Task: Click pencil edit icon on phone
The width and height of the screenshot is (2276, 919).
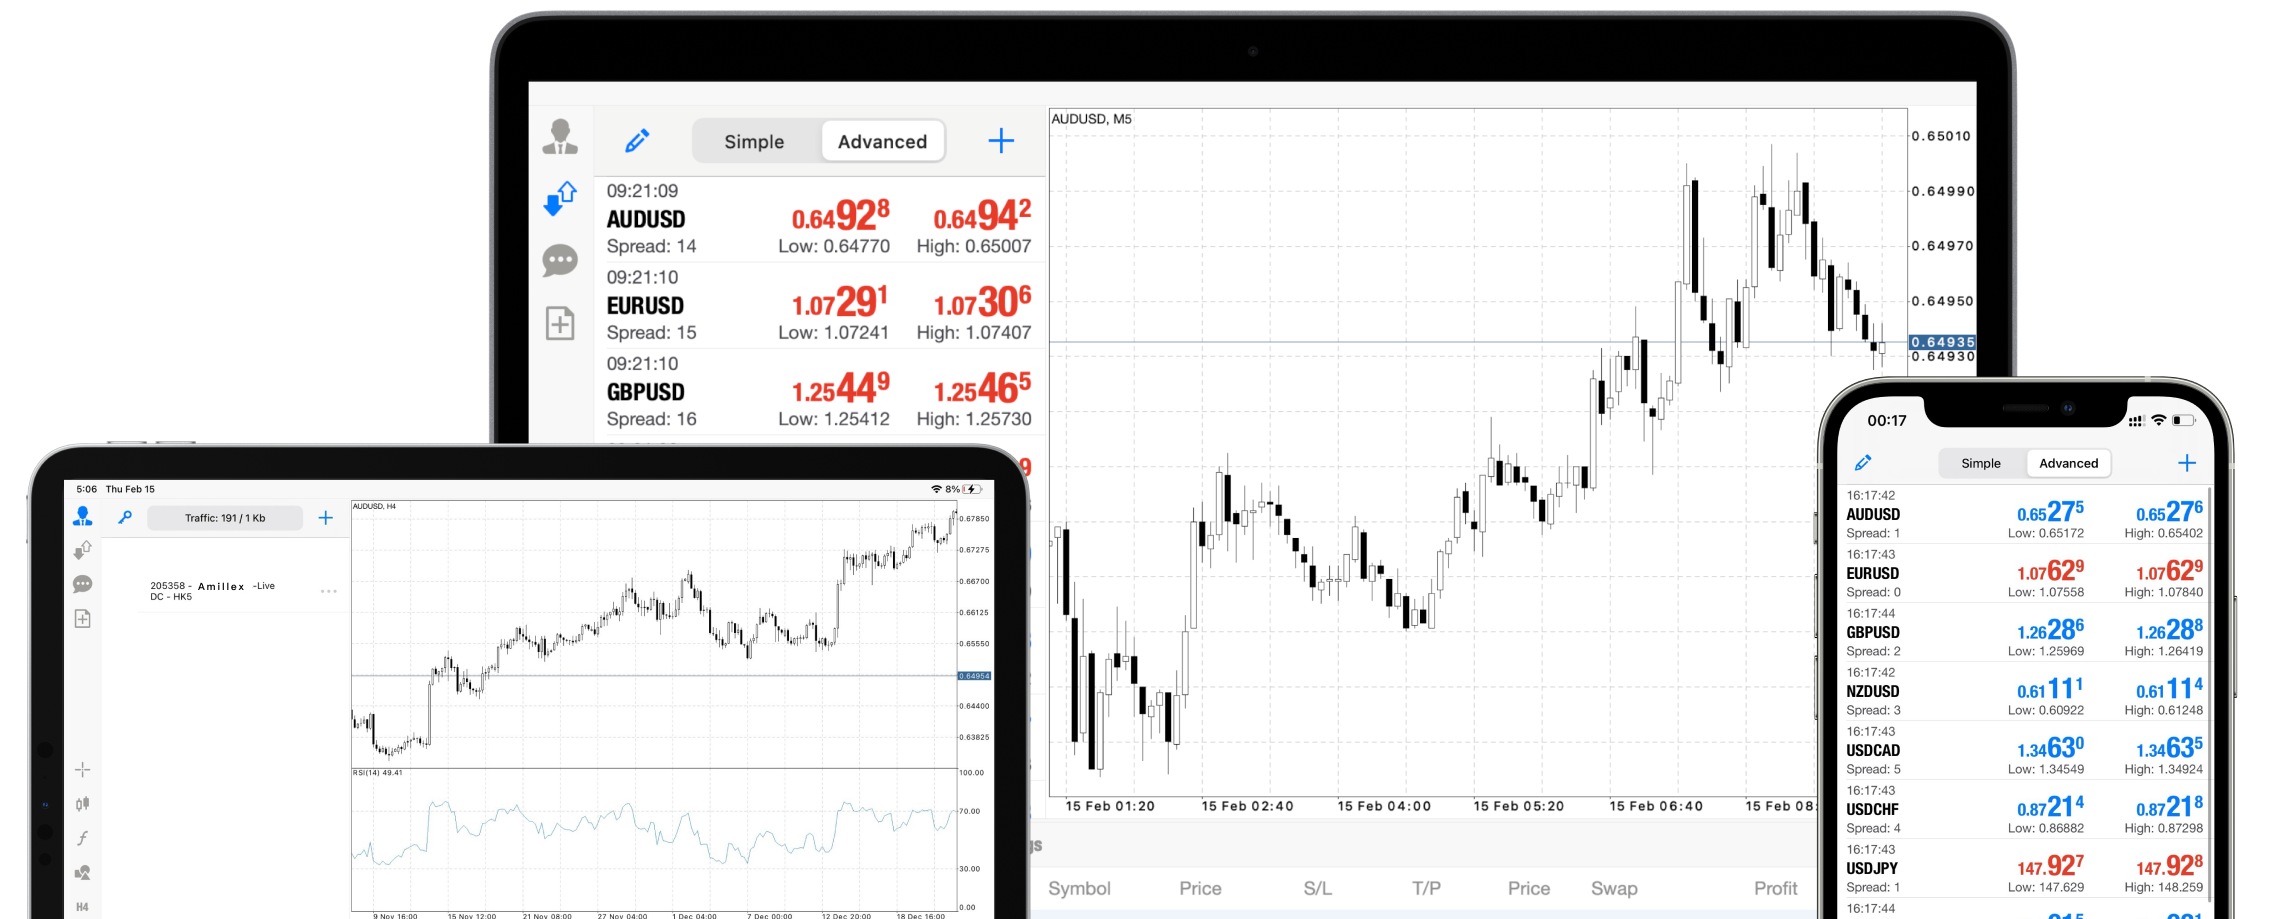Action: click(x=1863, y=462)
